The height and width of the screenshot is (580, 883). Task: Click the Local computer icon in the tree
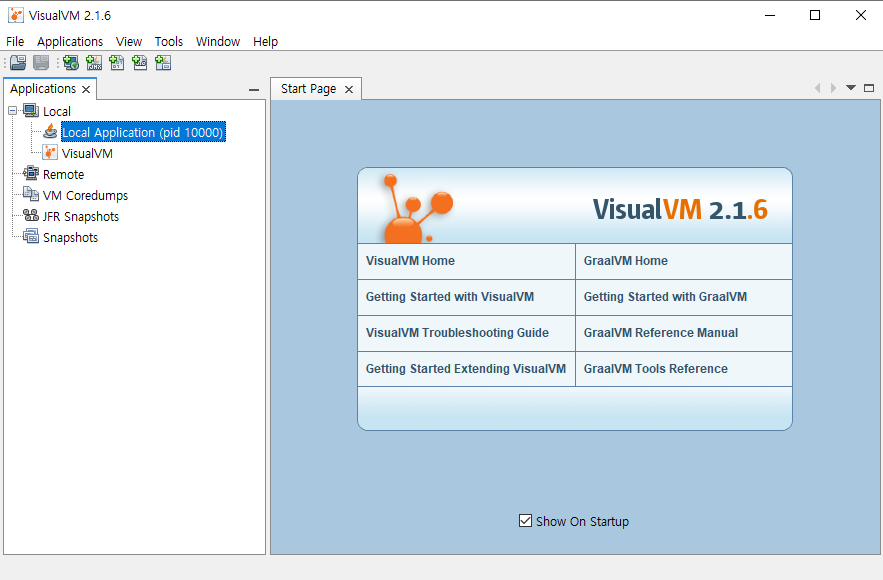coord(31,111)
